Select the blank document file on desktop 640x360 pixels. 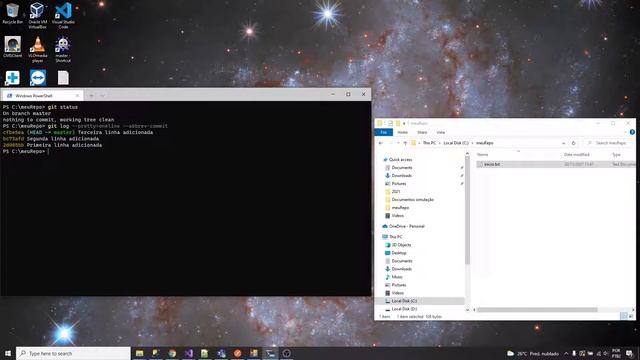(x=63, y=78)
